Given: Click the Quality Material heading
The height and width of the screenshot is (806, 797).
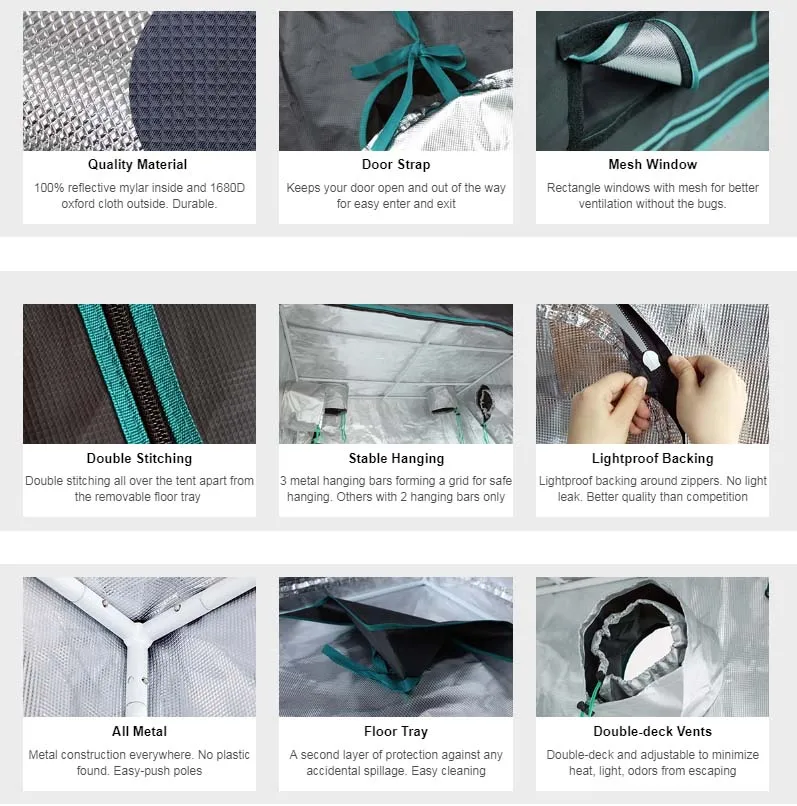Looking at the screenshot, I should (137, 164).
